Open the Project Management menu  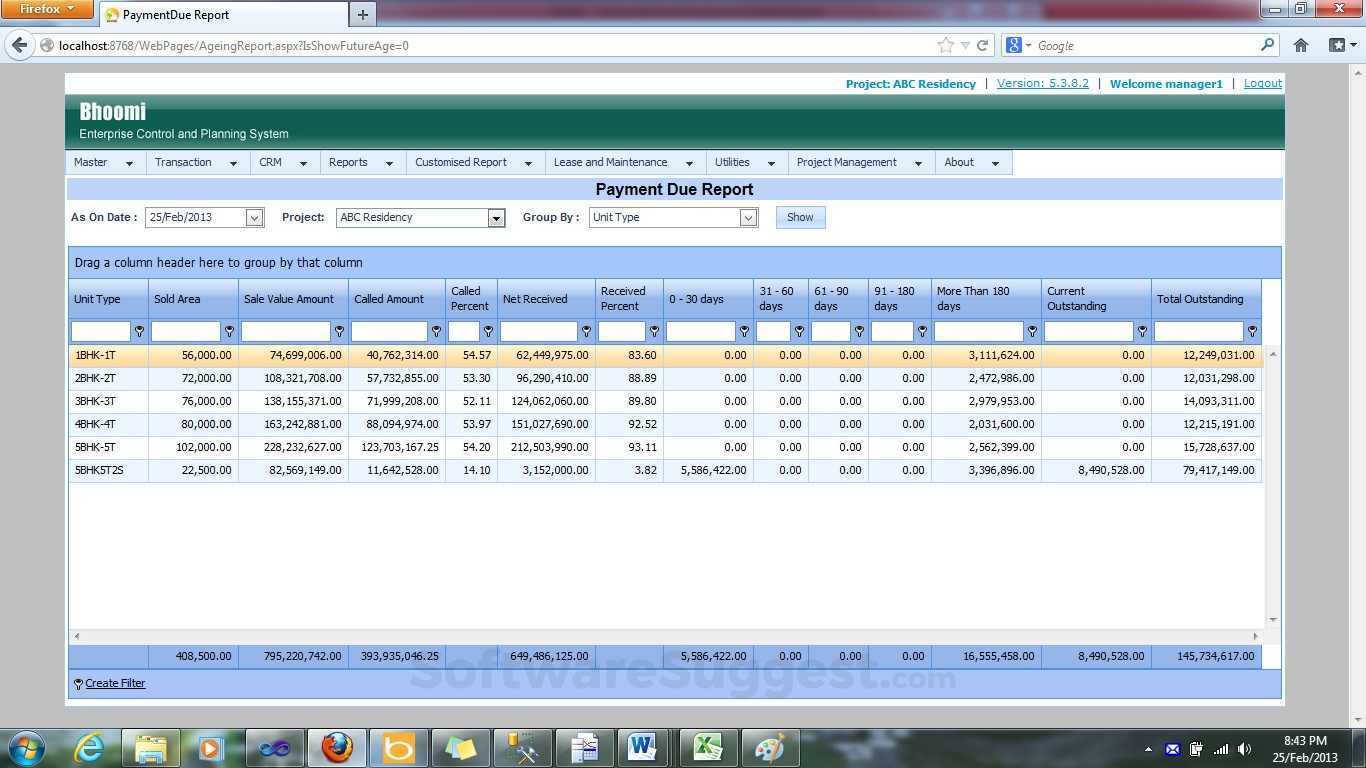861,162
